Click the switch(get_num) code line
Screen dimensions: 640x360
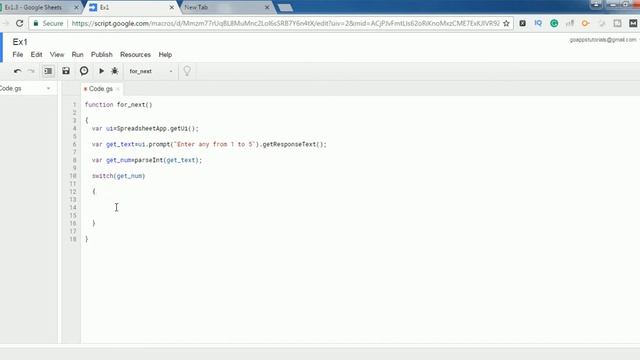(118, 176)
